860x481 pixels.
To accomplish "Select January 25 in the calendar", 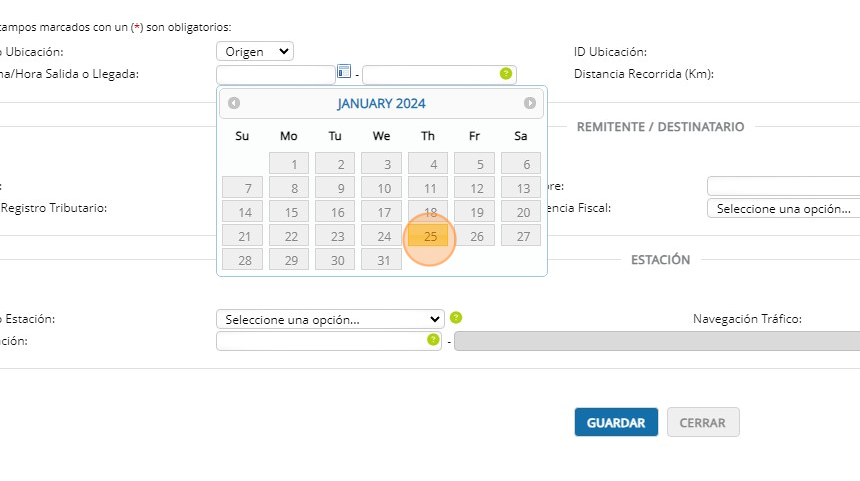I will [429, 236].
